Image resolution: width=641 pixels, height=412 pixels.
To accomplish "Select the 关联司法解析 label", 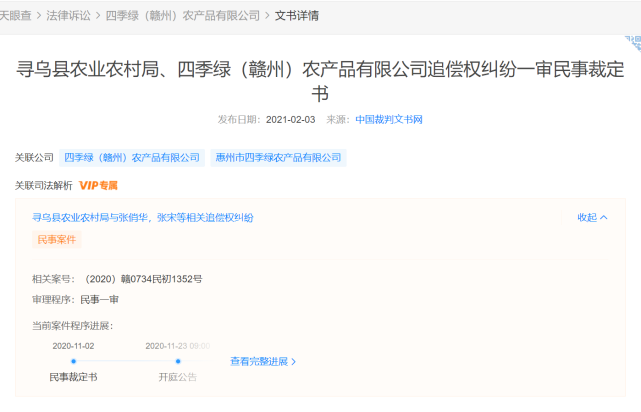I will pyautogui.click(x=44, y=186).
